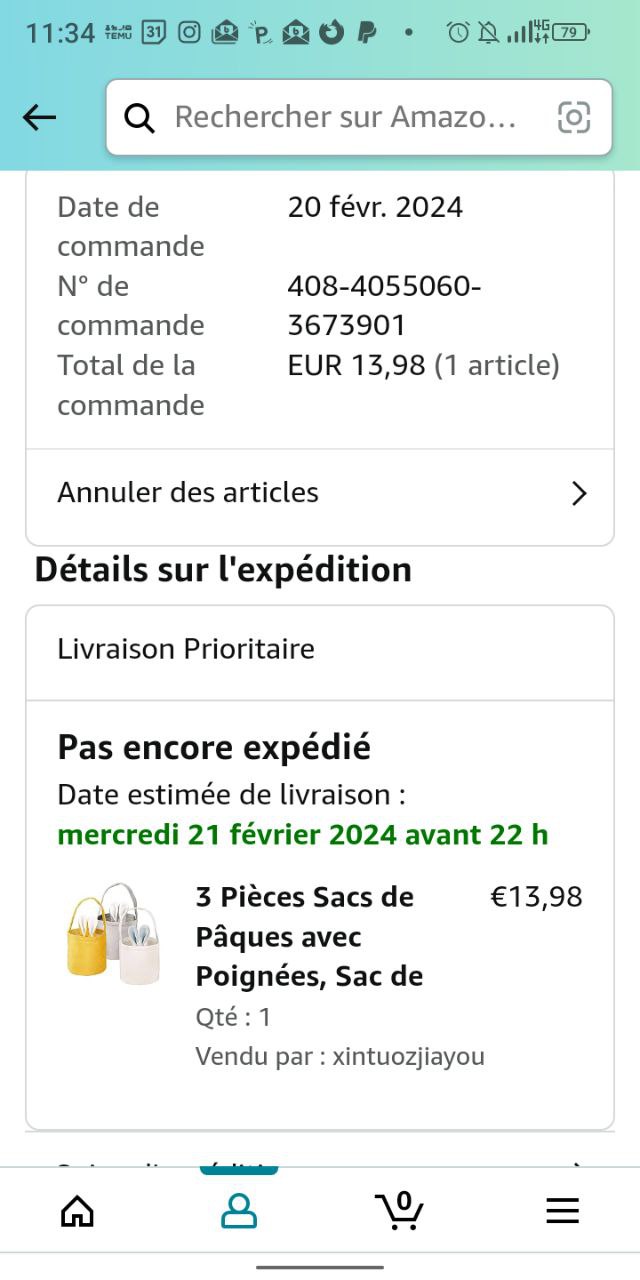Tap the calendar notification icon

point(153,32)
